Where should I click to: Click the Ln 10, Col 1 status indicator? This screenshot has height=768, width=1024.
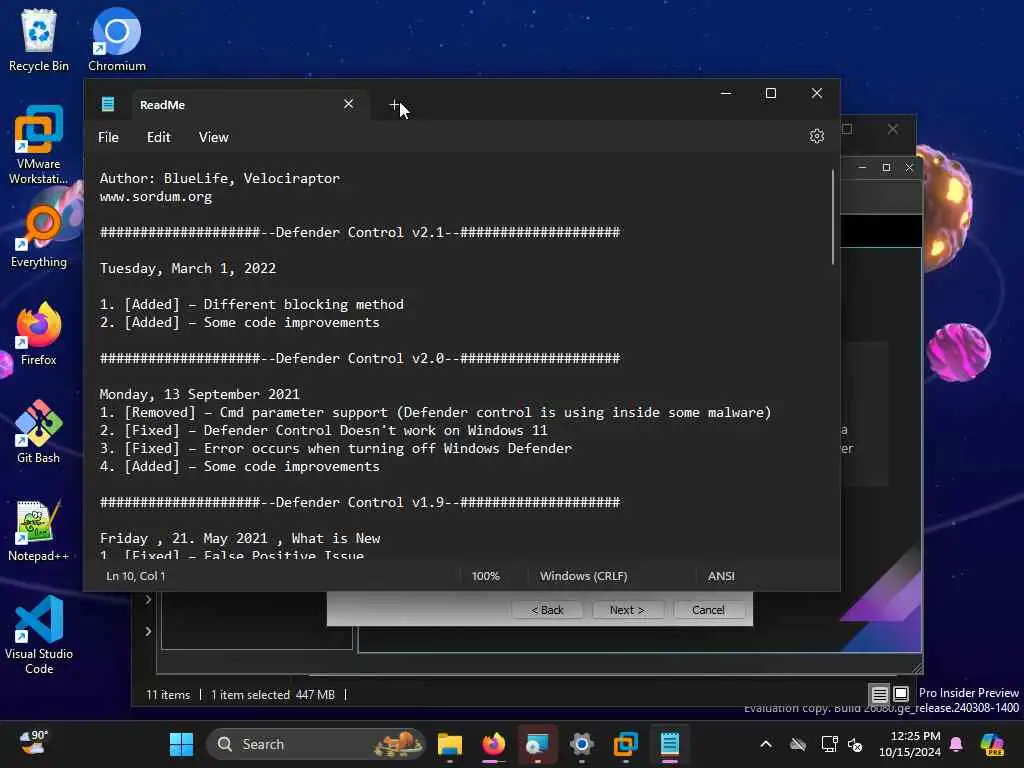coord(136,576)
